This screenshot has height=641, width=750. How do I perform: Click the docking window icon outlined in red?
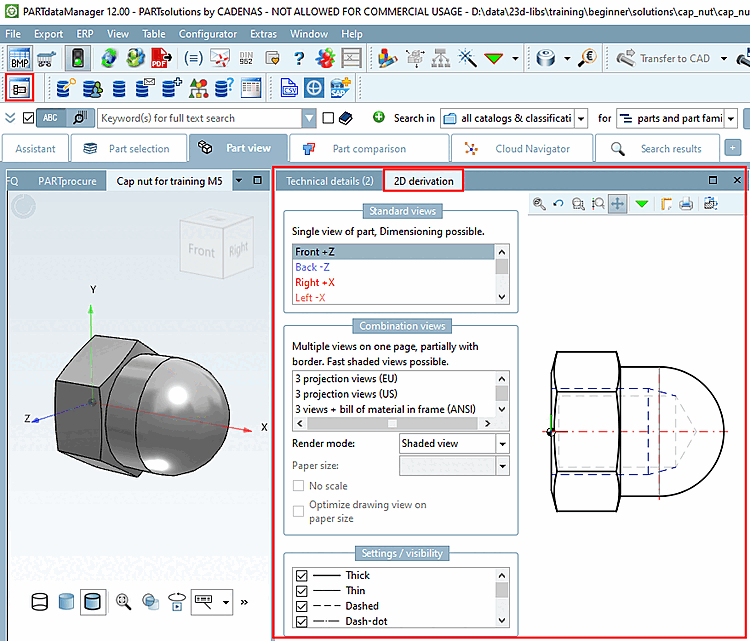[x=19, y=88]
